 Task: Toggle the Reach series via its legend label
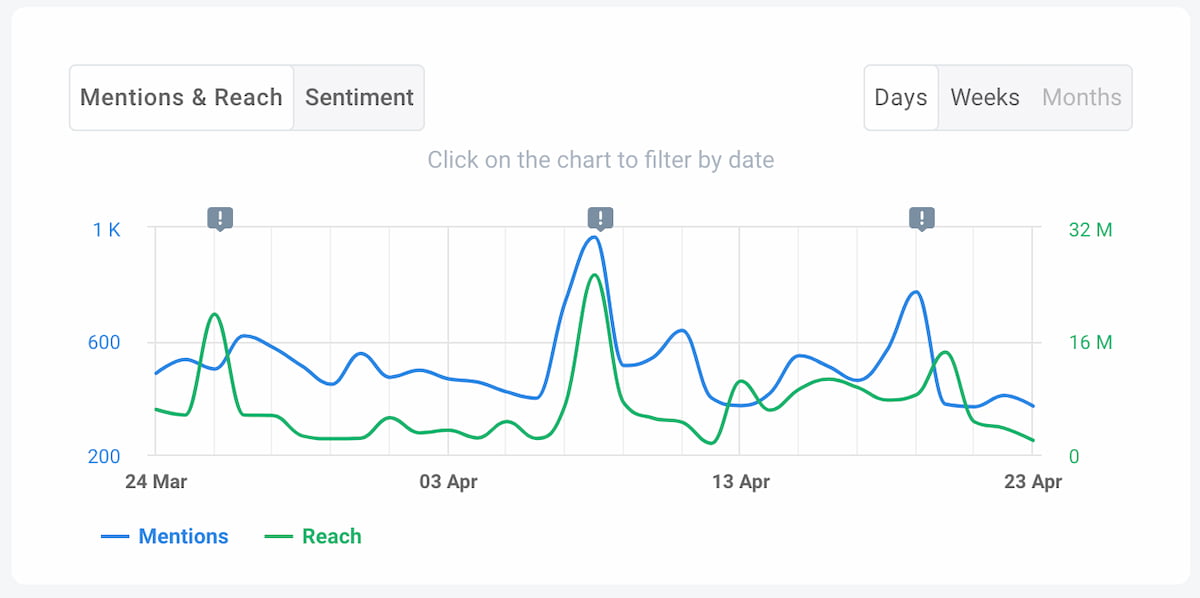click(331, 536)
